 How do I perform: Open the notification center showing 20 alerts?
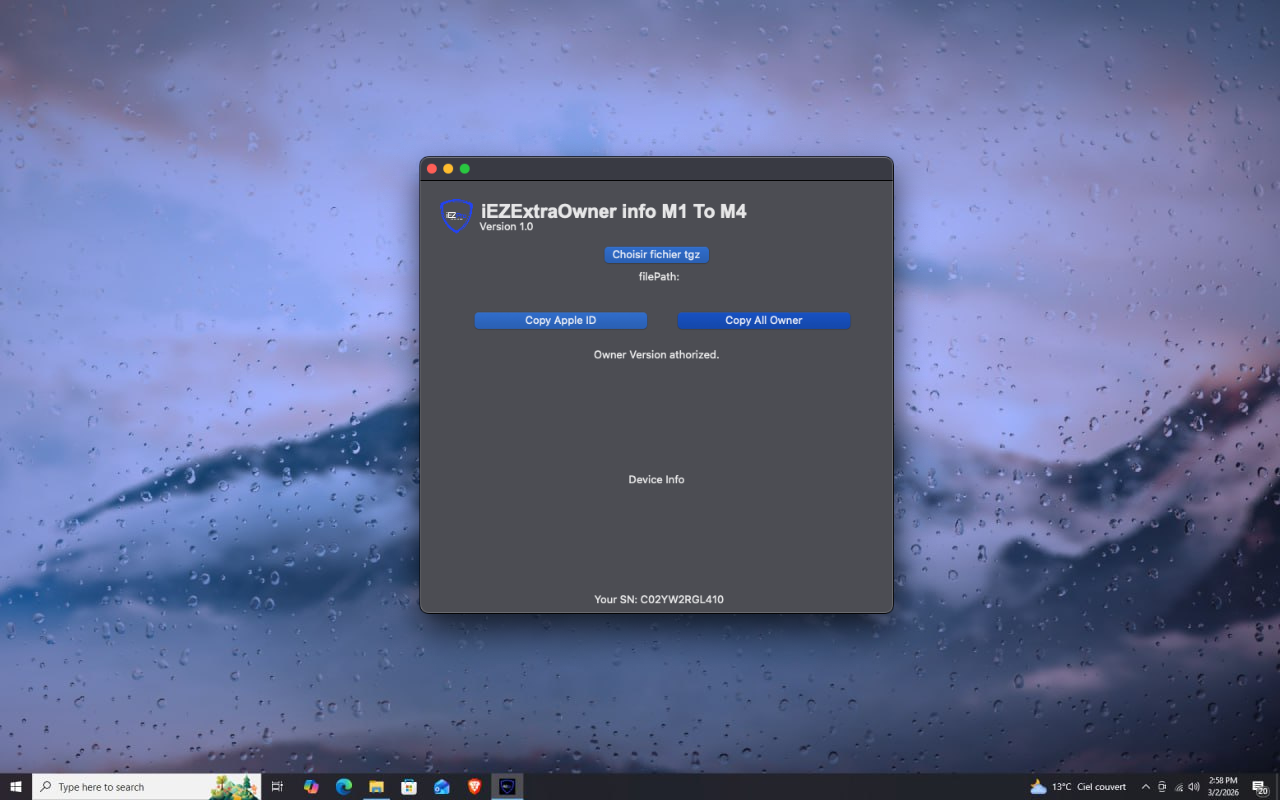coord(1258,787)
